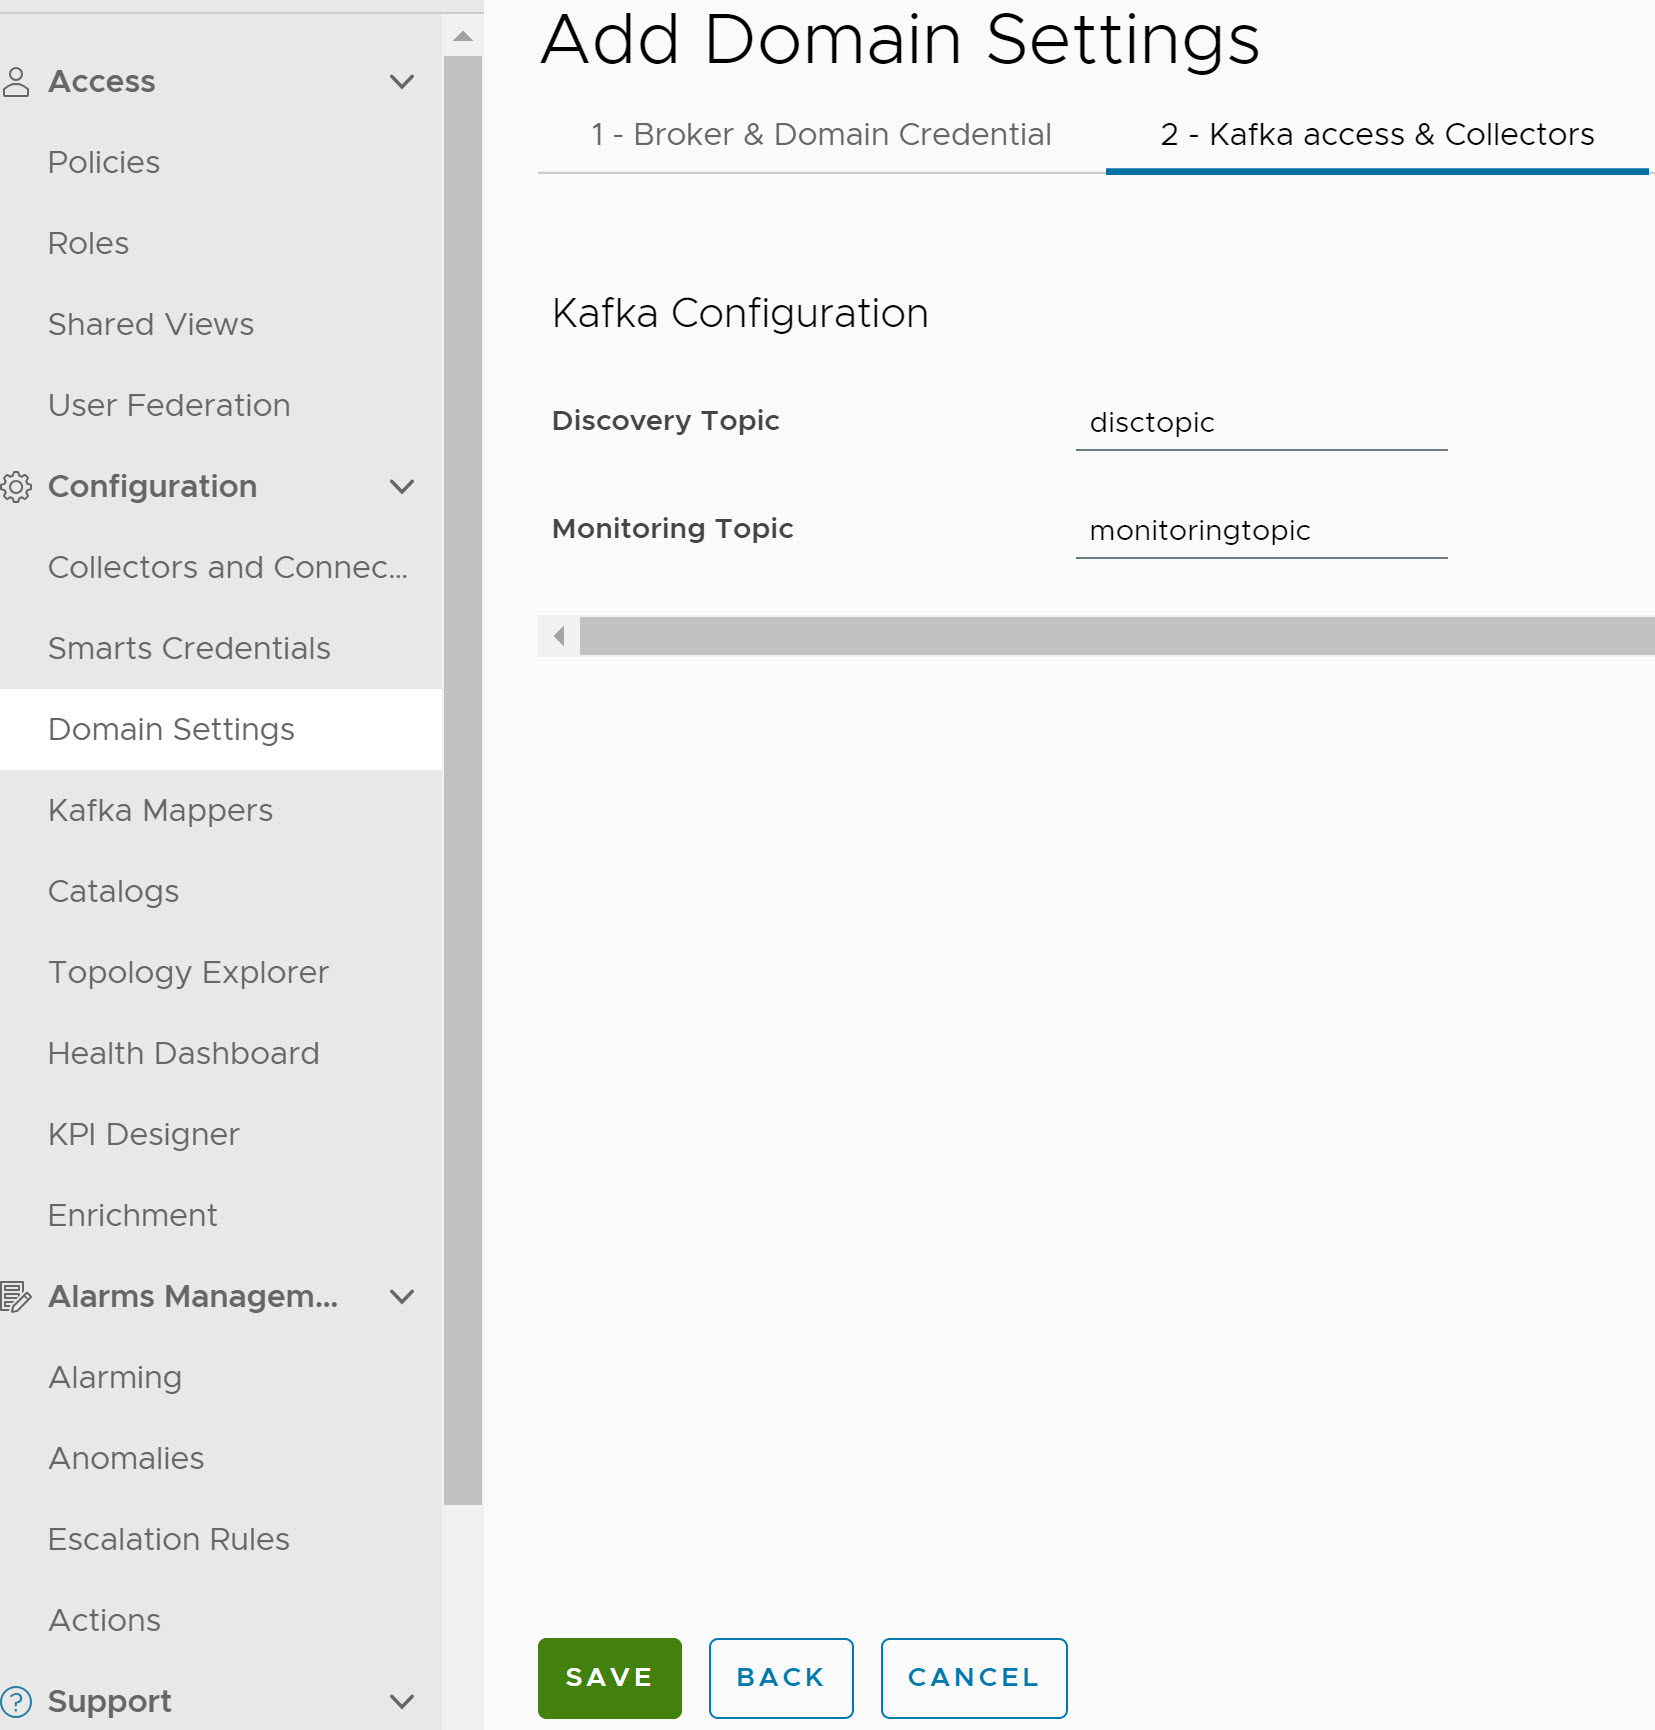Click the horizontal scrollbar thumb

[1117, 636]
